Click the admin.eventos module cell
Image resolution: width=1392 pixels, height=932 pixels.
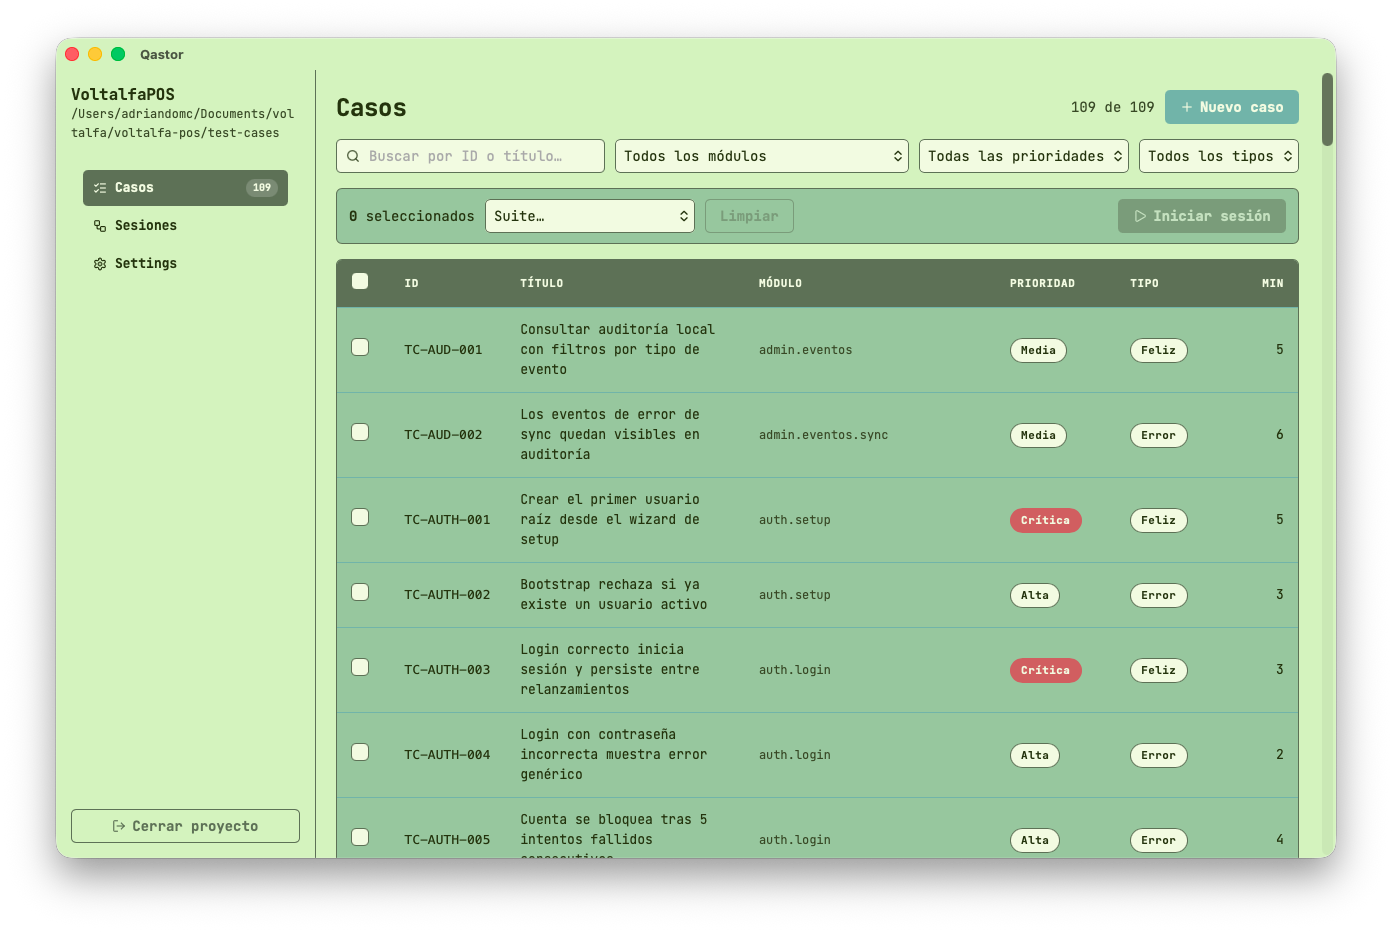point(806,350)
